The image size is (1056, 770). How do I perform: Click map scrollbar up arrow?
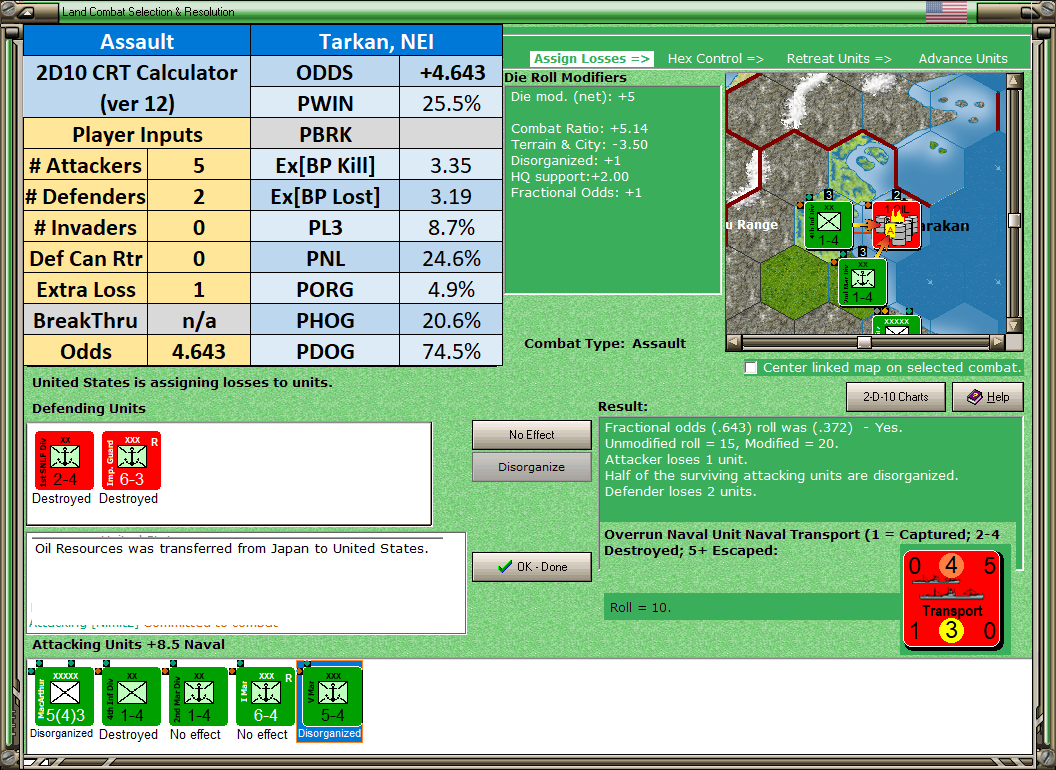[x=1014, y=81]
